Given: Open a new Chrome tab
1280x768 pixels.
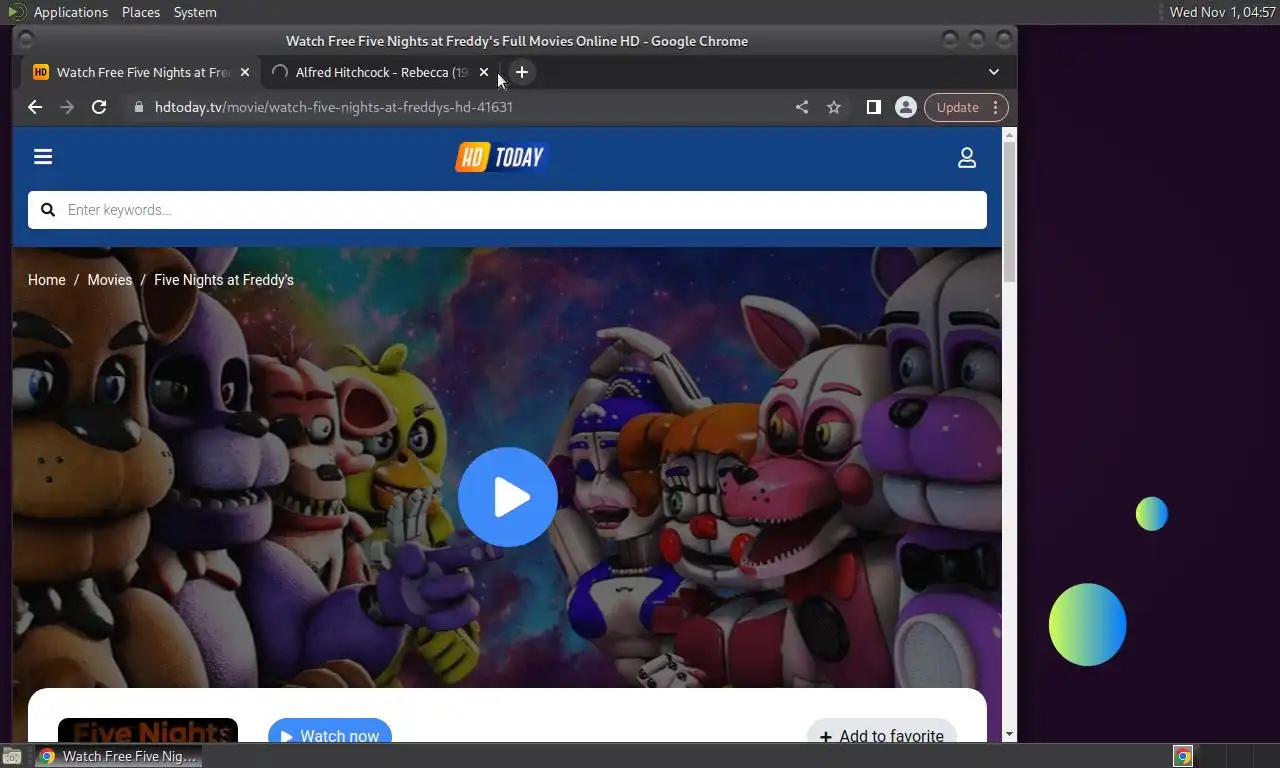Looking at the screenshot, I should coord(522,72).
